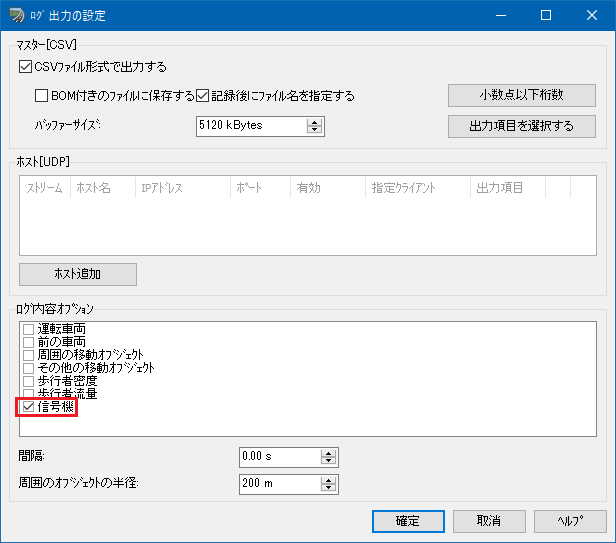The width and height of the screenshot is (616, 543).
Task: Check the 歩行者密度 log option
Action: pos(28,381)
